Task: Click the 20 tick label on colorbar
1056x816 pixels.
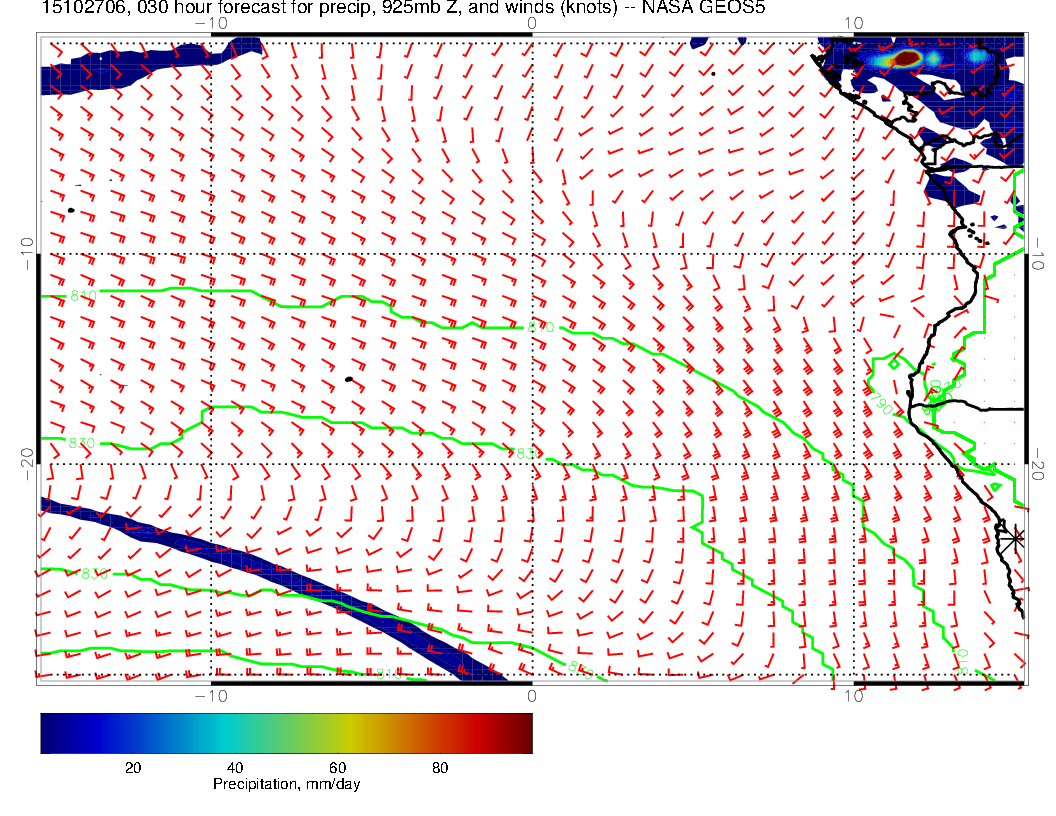Action: (x=132, y=767)
